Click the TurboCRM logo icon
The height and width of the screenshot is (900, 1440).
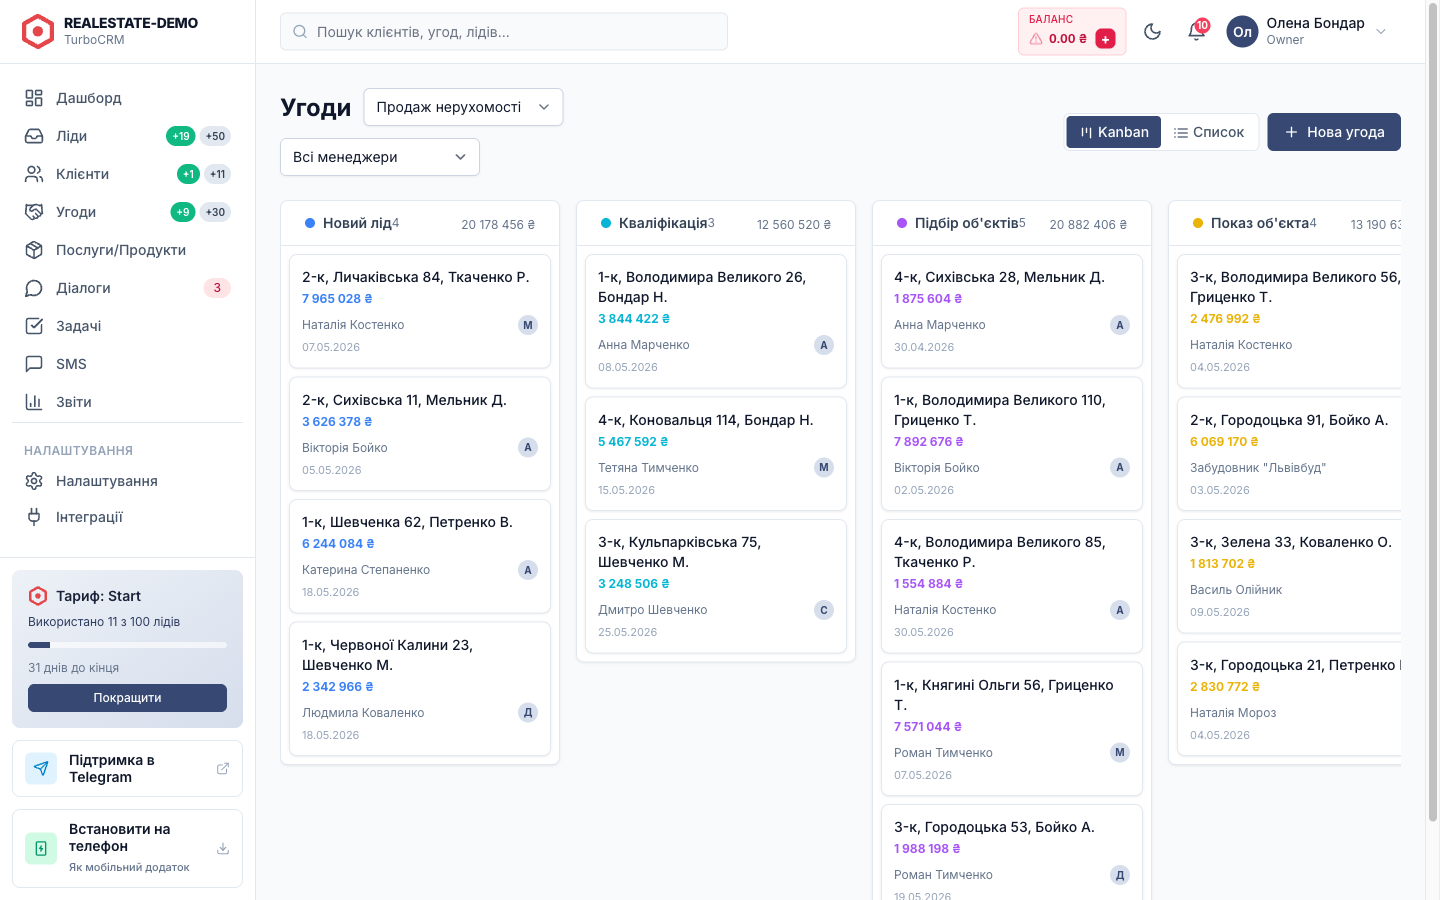click(x=38, y=31)
